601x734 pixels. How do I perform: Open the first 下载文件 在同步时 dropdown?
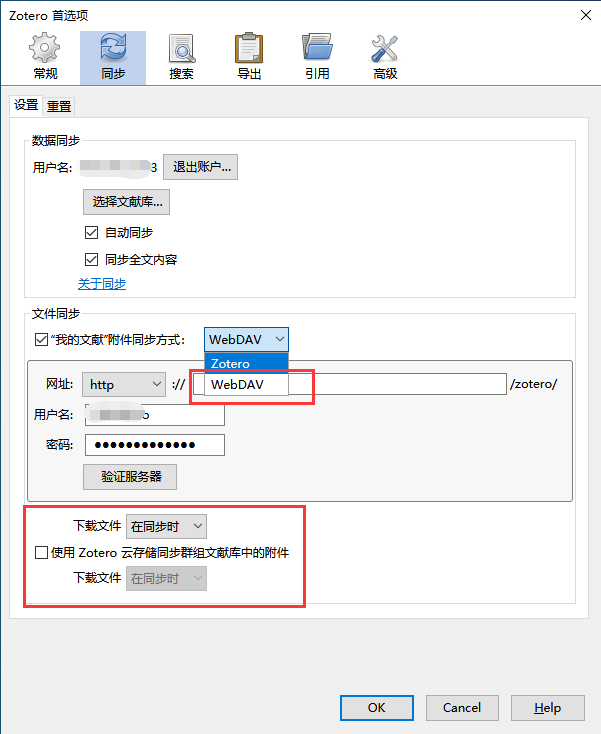click(x=166, y=527)
